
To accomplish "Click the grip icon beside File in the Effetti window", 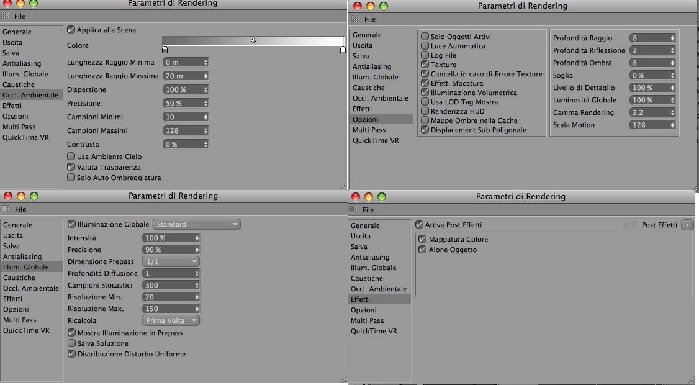I will pyautogui.click(x=354, y=210).
